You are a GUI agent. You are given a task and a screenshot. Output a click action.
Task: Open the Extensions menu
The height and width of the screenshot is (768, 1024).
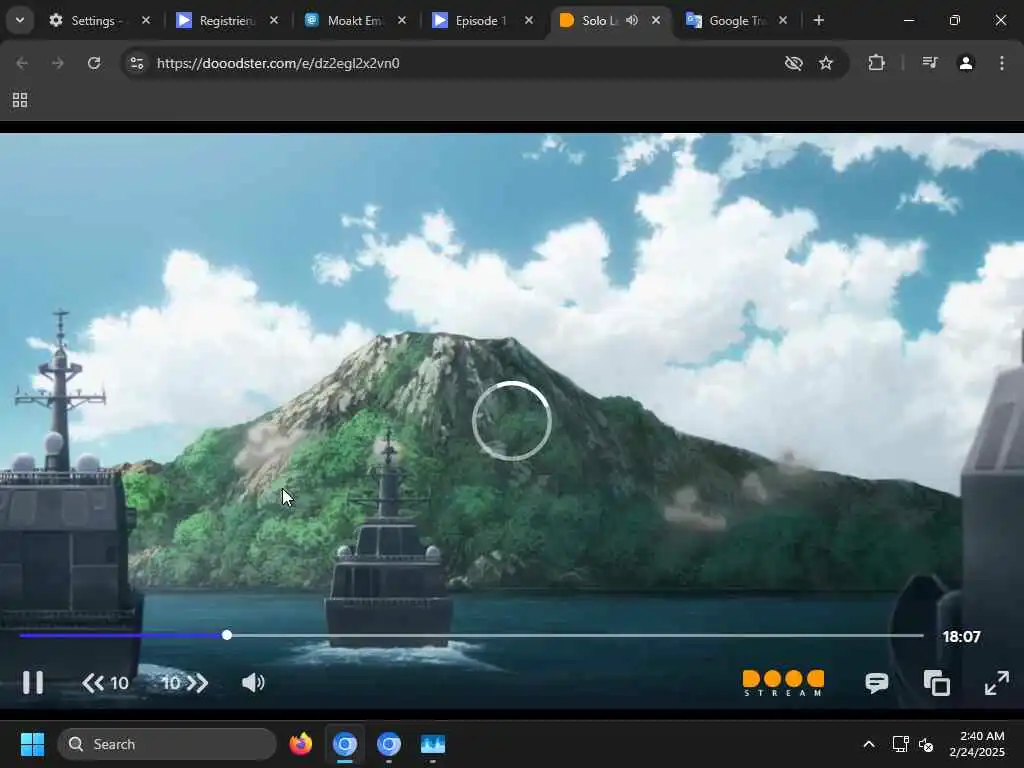[876, 63]
